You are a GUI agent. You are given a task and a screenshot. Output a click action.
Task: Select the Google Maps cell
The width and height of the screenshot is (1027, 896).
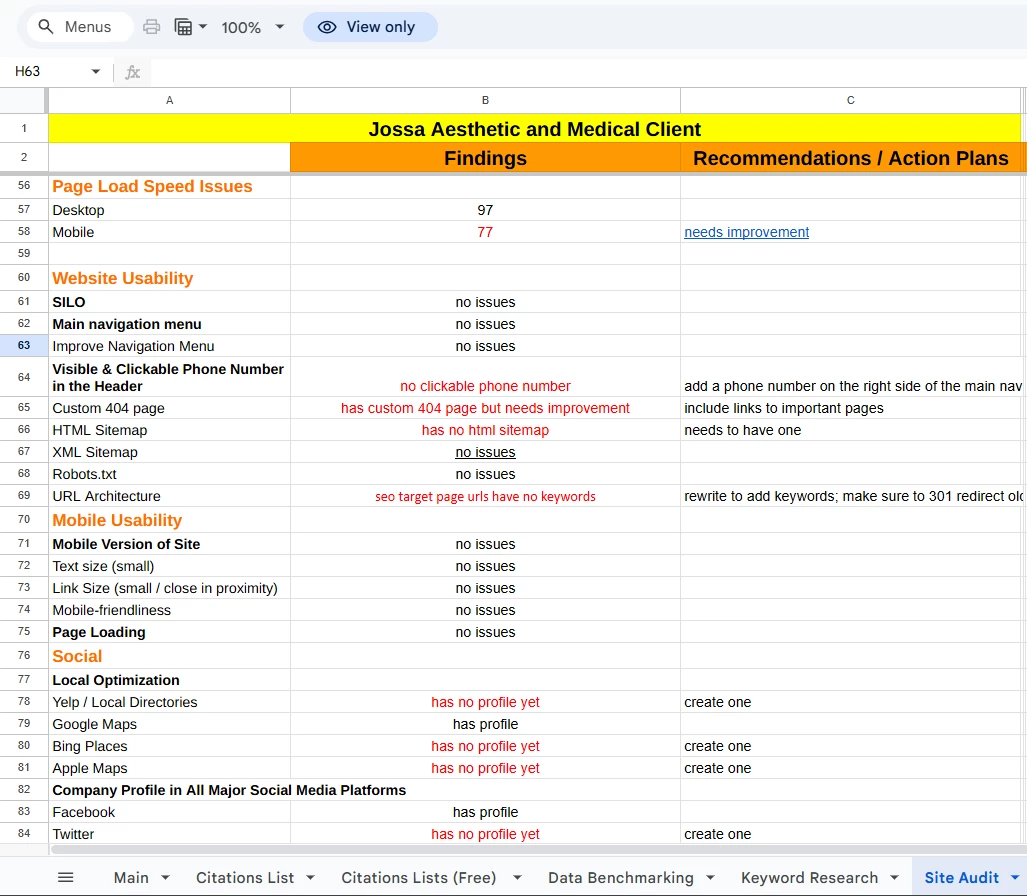click(170, 724)
